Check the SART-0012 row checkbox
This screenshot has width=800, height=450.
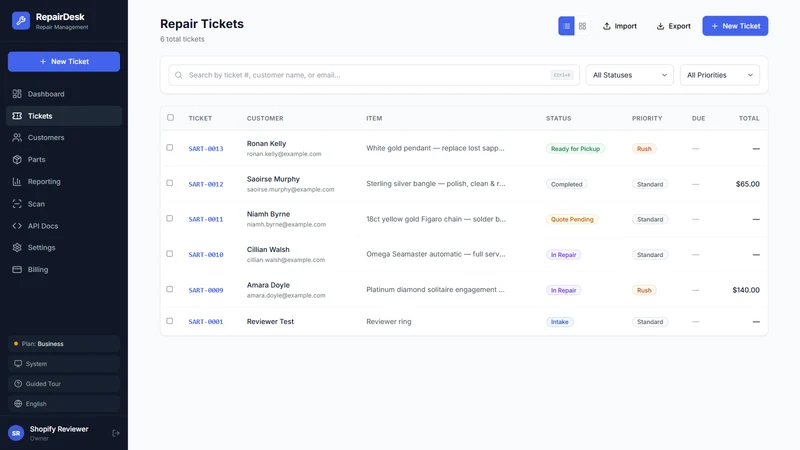click(169, 183)
